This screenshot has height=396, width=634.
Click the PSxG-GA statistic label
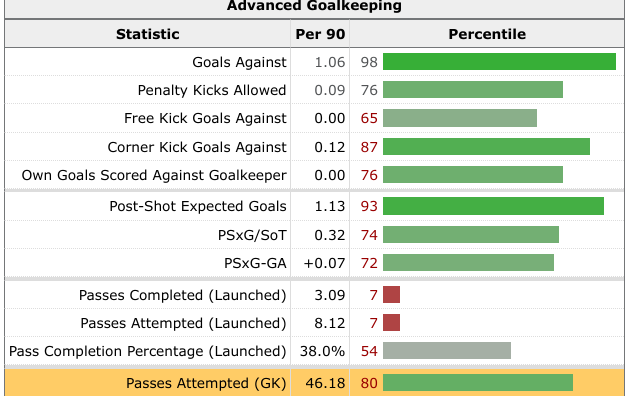[x=255, y=263]
